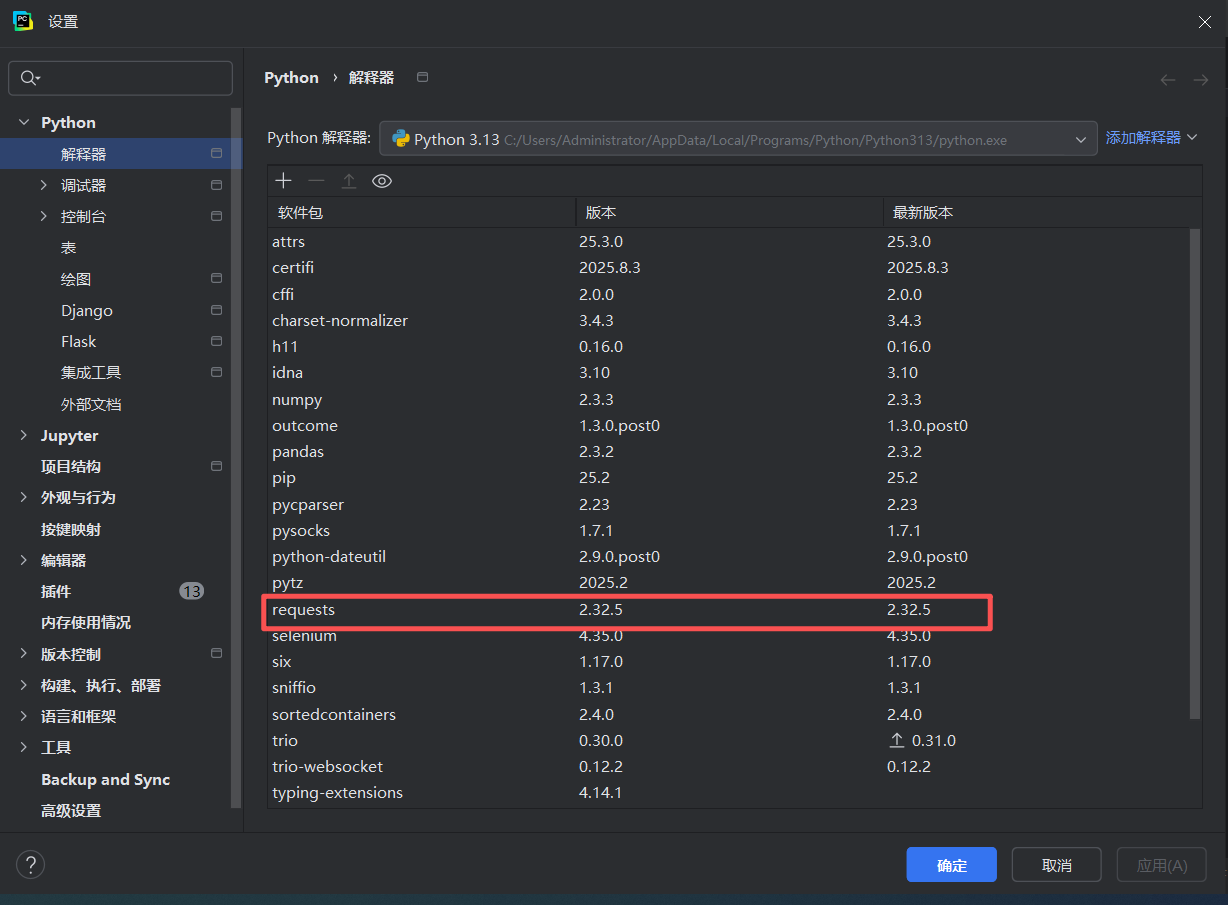Click the project icon on 调试器 row
This screenshot has width=1228, height=905.
[216, 185]
